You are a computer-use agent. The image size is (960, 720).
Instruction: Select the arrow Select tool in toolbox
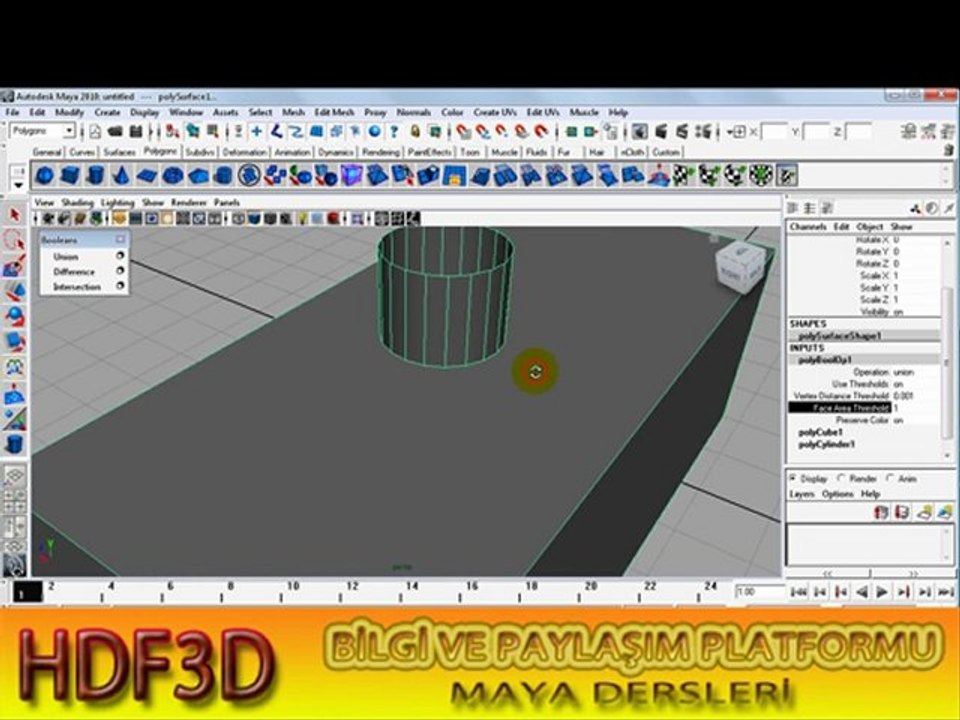pyautogui.click(x=15, y=216)
